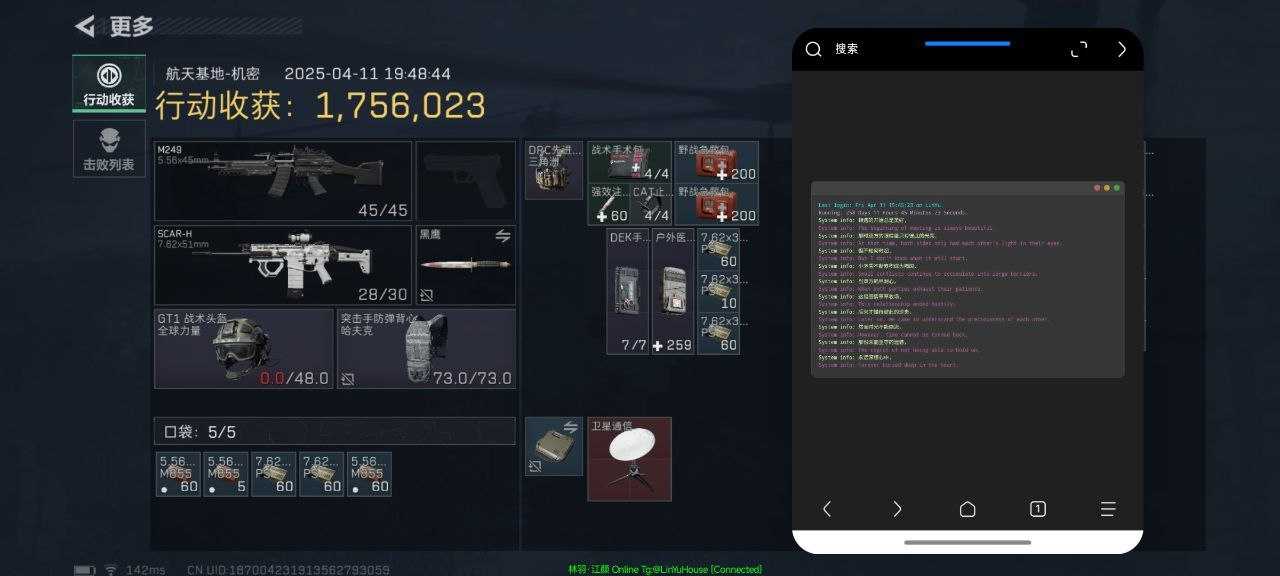Select the SCAR-H rifle slot
The image size is (1280, 576).
[283, 265]
